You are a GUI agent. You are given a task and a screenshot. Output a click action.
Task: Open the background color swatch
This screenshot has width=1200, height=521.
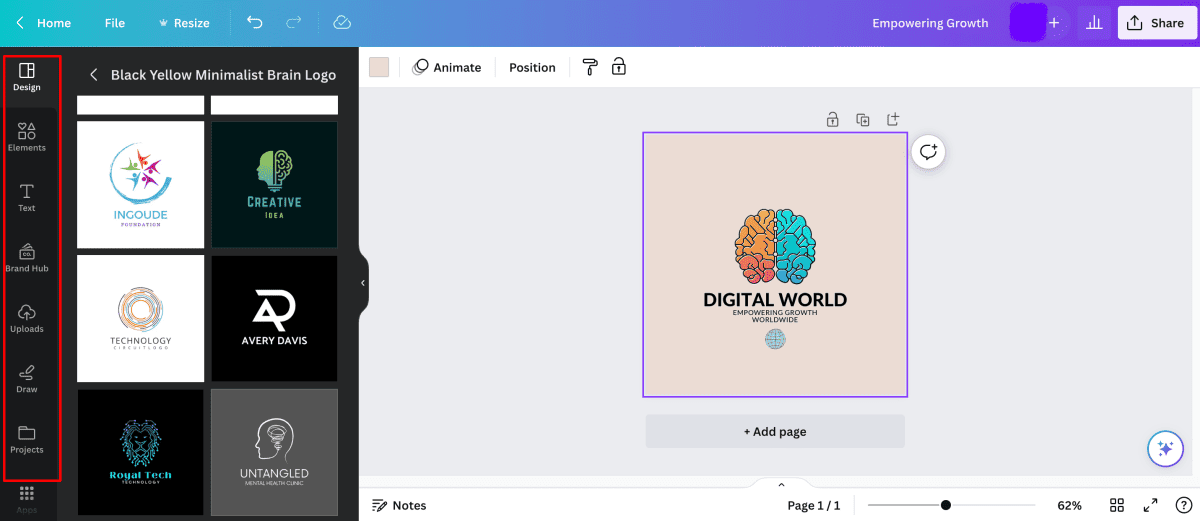(x=379, y=67)
